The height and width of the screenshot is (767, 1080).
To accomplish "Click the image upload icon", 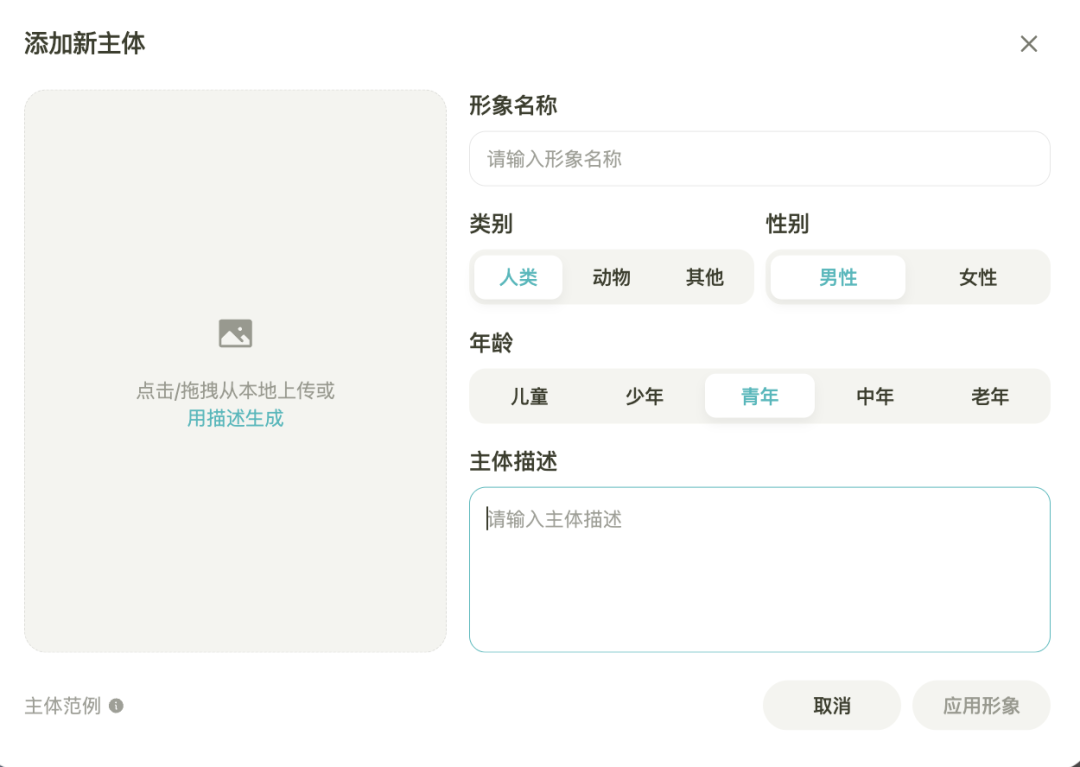I will point(235,333).
